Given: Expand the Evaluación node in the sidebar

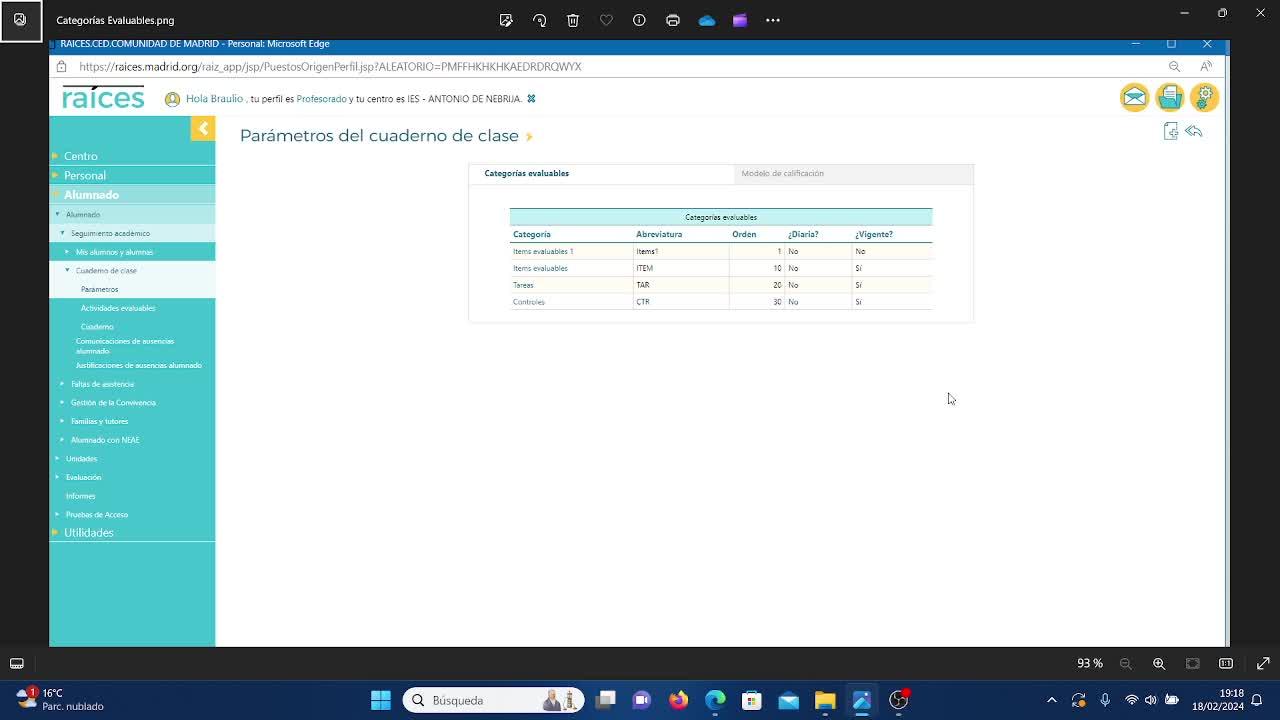Looking at the screenshot, I should (57, 477).
